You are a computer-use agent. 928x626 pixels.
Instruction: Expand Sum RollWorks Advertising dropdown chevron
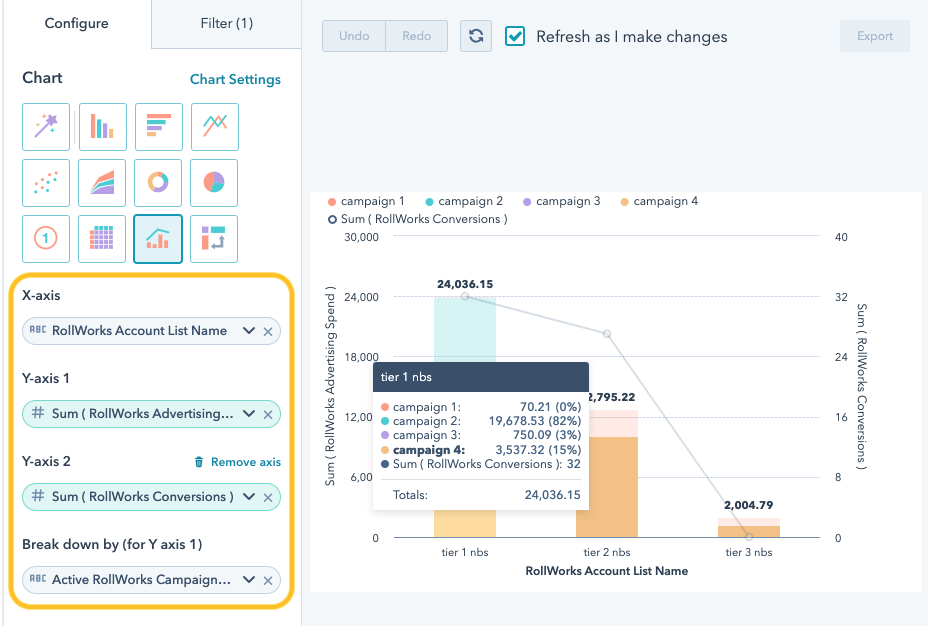(x=249, y=414)
